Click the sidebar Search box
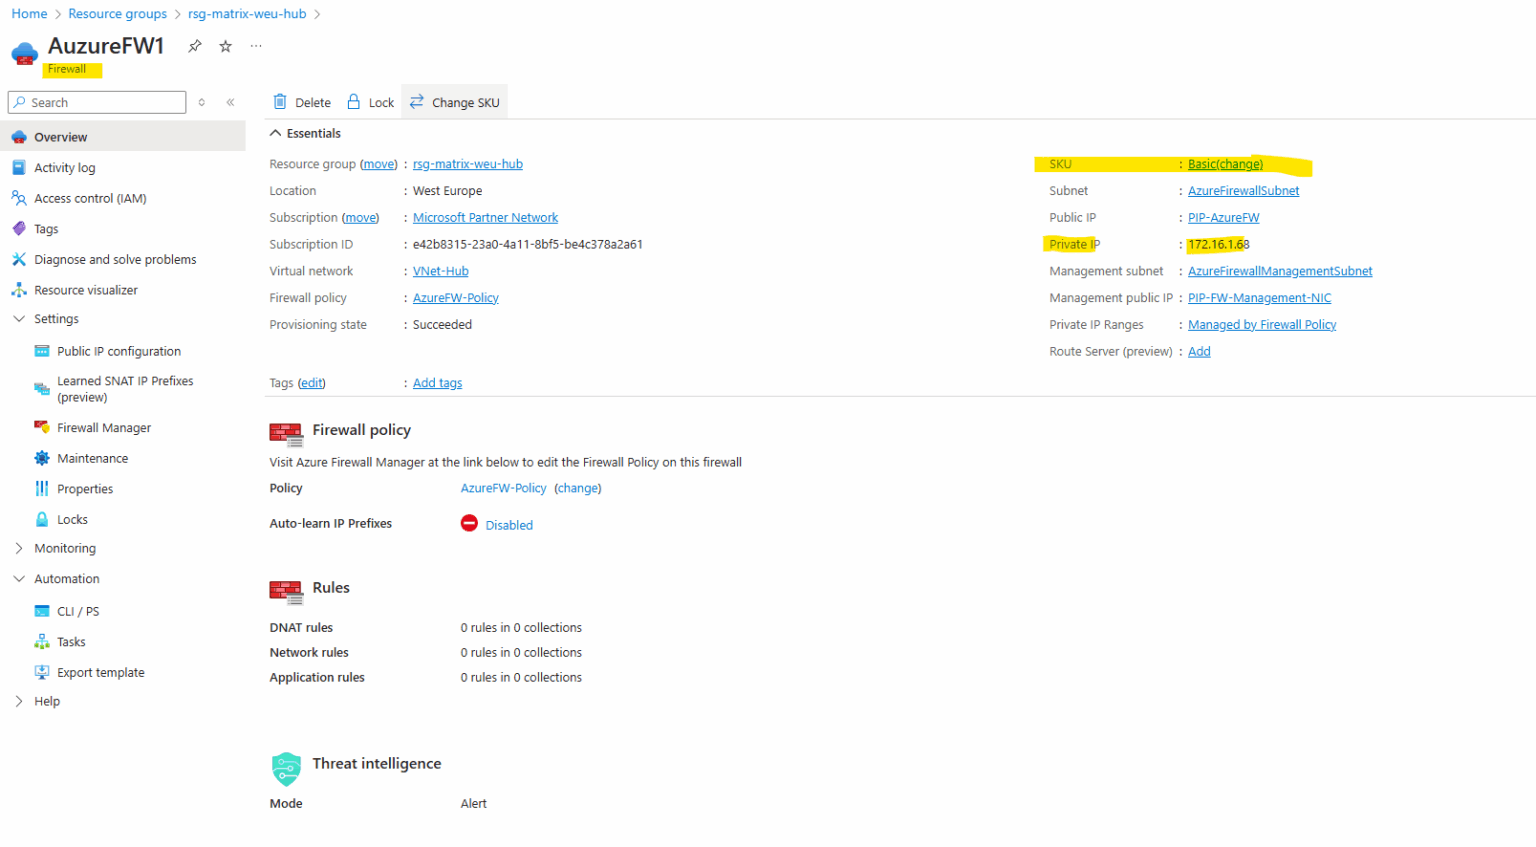This screenshot has width=1536, height=847. [x=96, y=101]
